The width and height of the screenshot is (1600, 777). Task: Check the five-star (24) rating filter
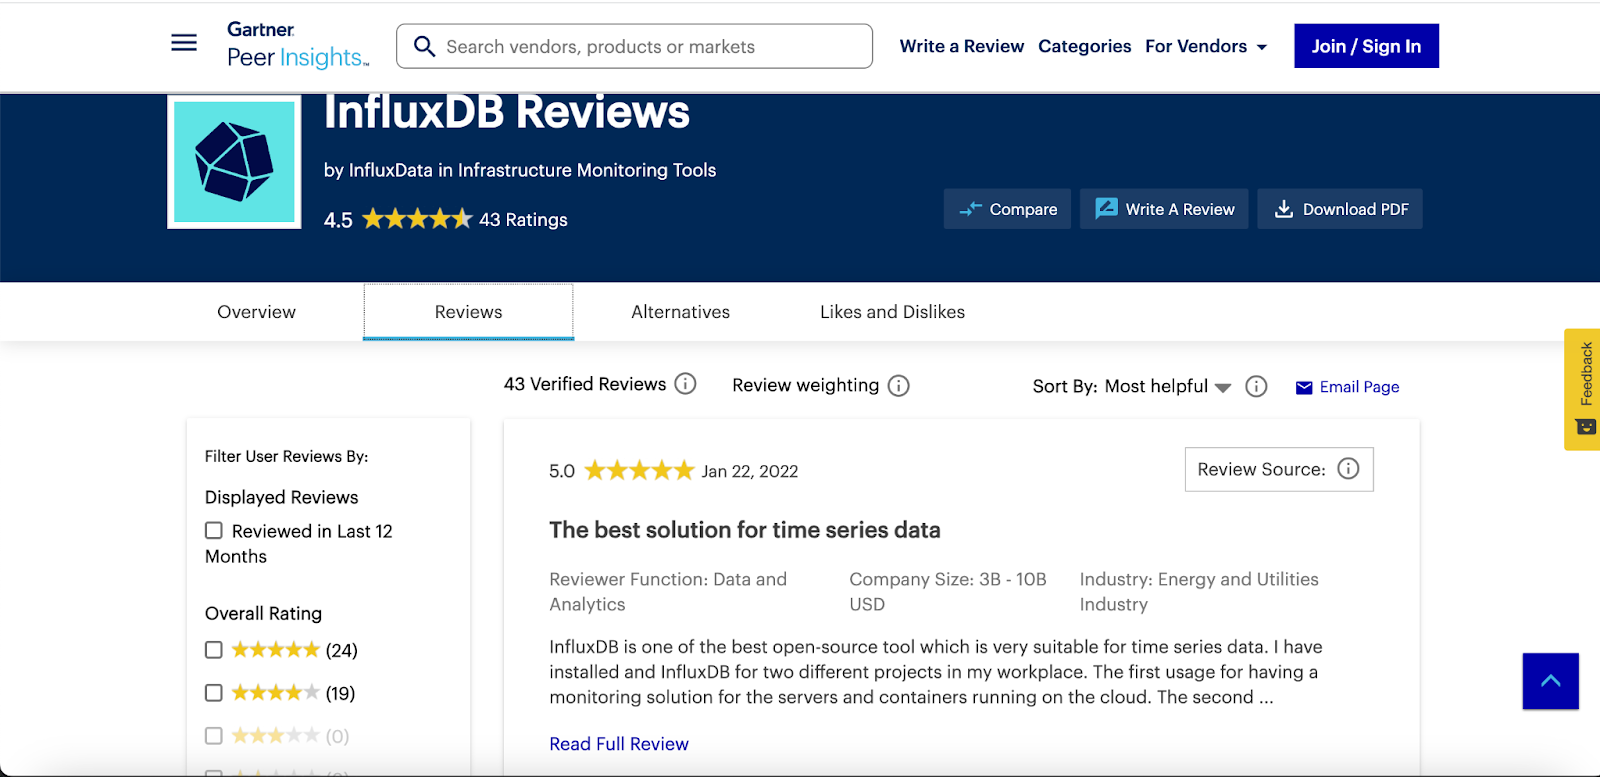pyautogui.click(x=214, y=650)
